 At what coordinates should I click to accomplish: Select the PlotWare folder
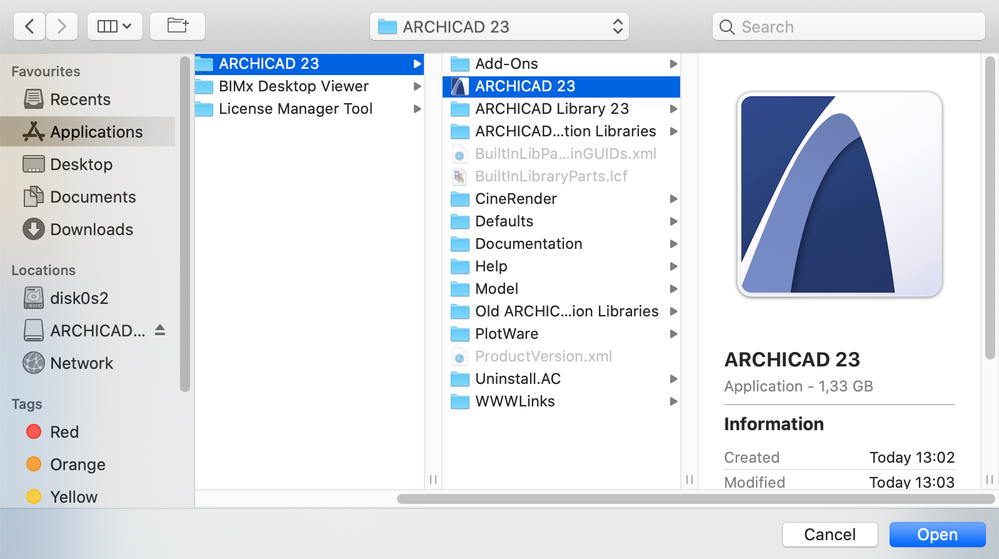coord(561,334)
